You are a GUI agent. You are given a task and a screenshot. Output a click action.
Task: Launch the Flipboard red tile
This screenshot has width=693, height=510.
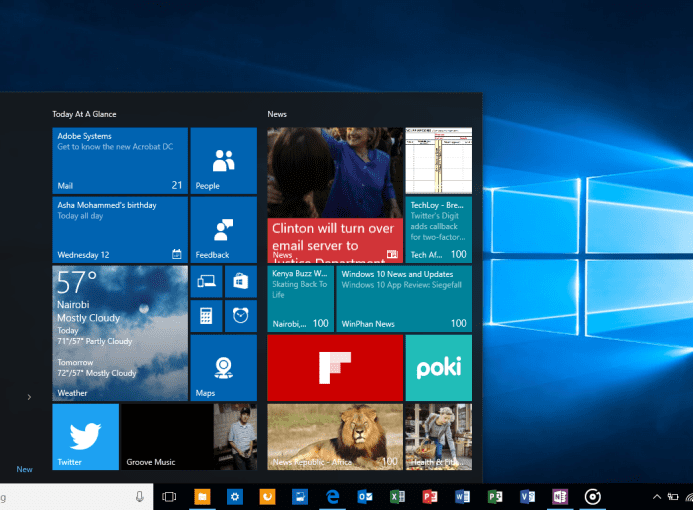coord(335,368)
